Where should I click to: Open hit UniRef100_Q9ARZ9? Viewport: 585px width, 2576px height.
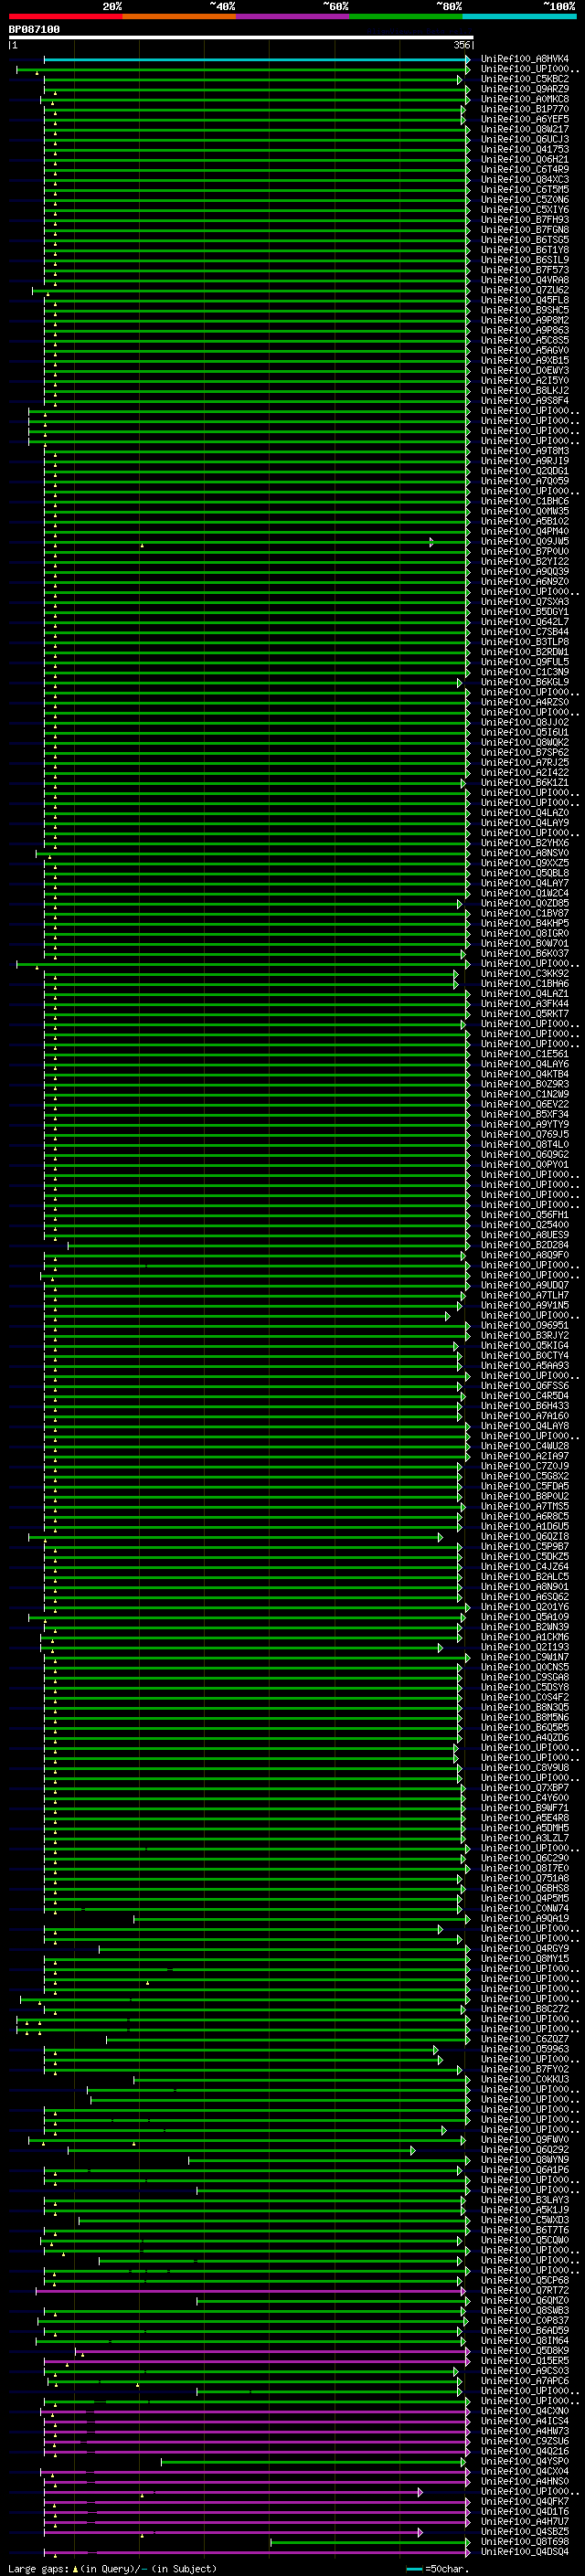tap(525, 89)
